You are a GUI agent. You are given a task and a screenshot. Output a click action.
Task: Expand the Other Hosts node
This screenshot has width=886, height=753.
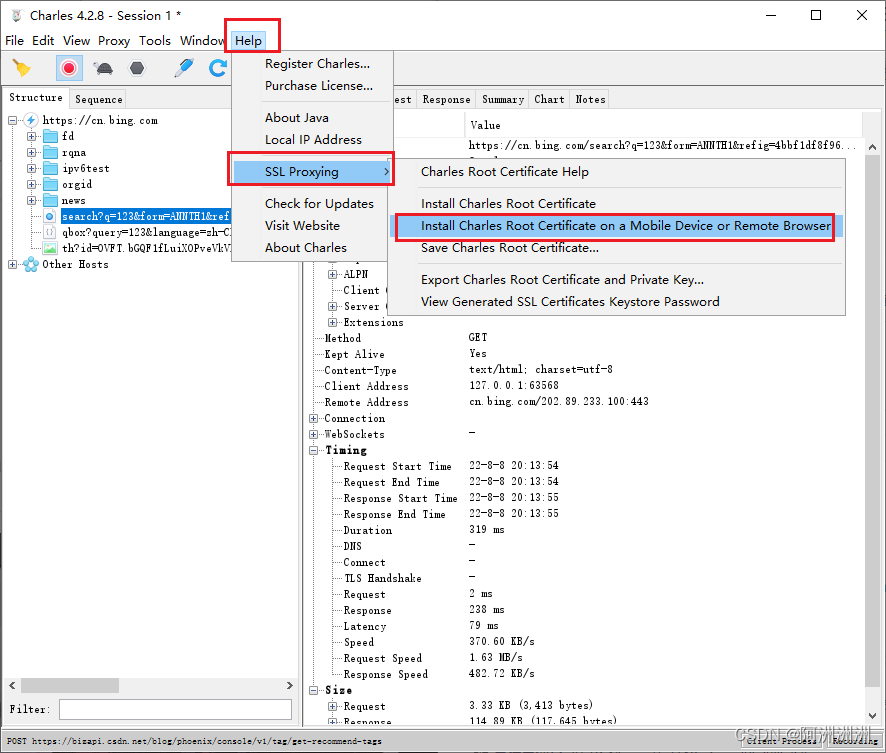click(12, 264)
